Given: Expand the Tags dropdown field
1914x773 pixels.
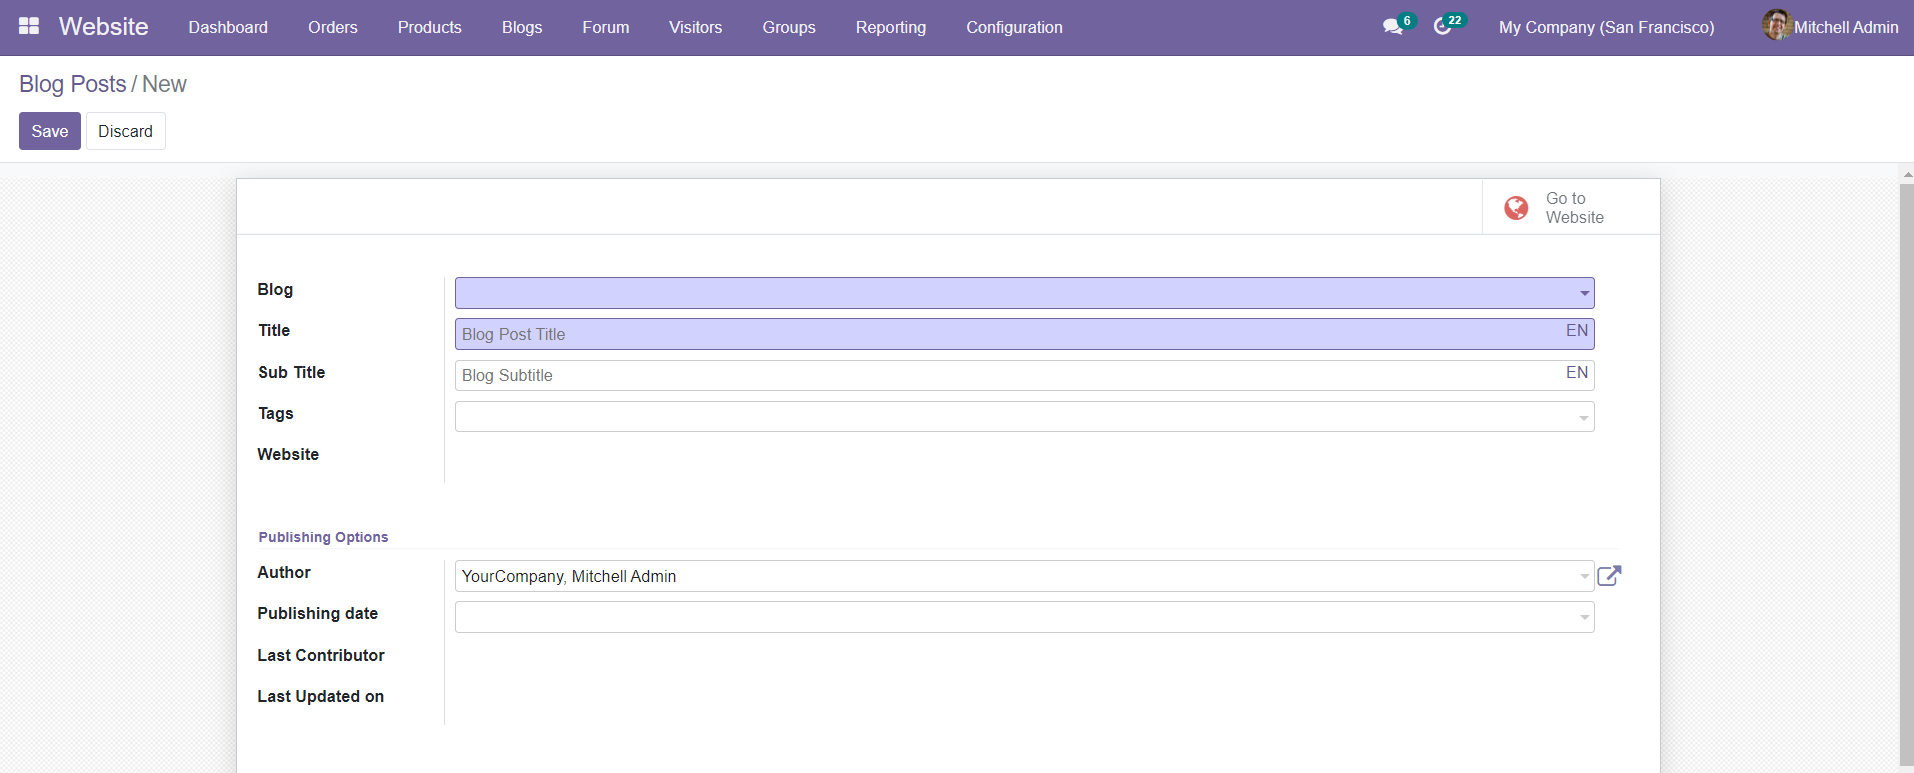Looking at the screenshot, I should pos(1024,417).
